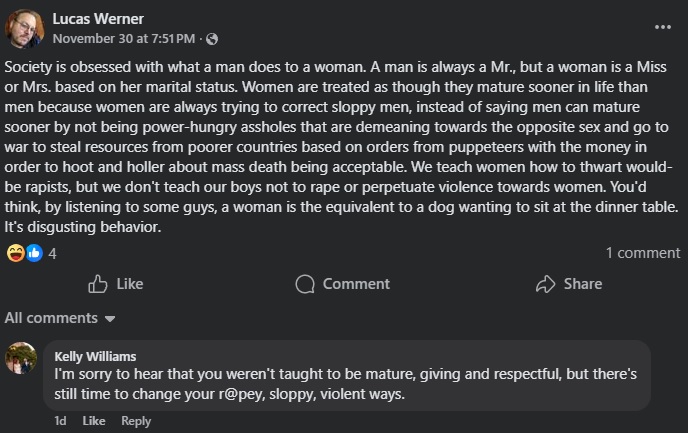Screen dimensions: 688x433
Task: Like Kelly Williams' comment
Action: pos(94,421)
